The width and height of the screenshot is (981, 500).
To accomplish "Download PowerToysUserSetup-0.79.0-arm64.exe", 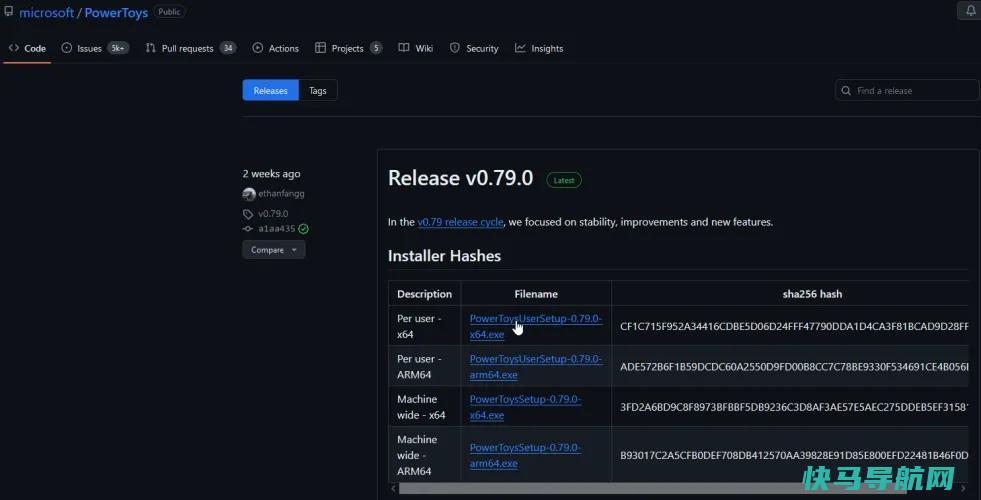I will coord(536,367).
